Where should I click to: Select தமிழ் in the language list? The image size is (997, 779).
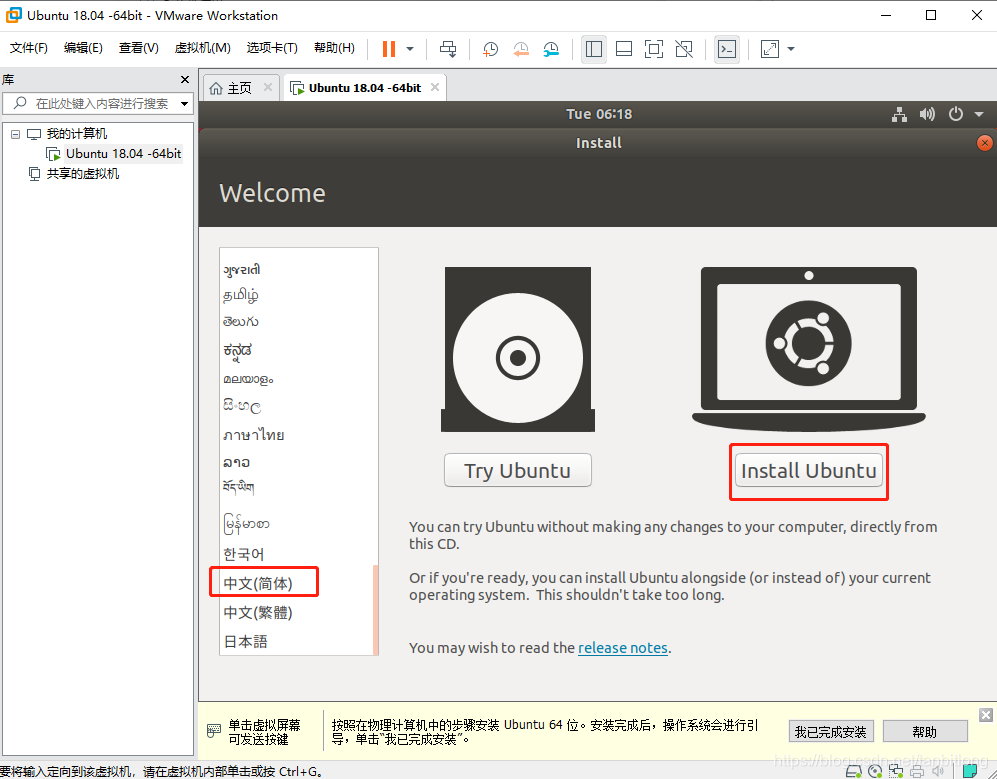(x=240, y=296)
